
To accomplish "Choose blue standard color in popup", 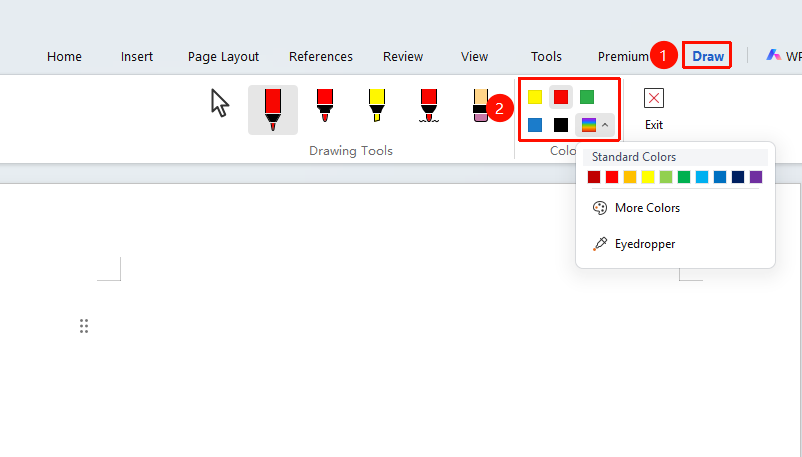I will [720, 177].
